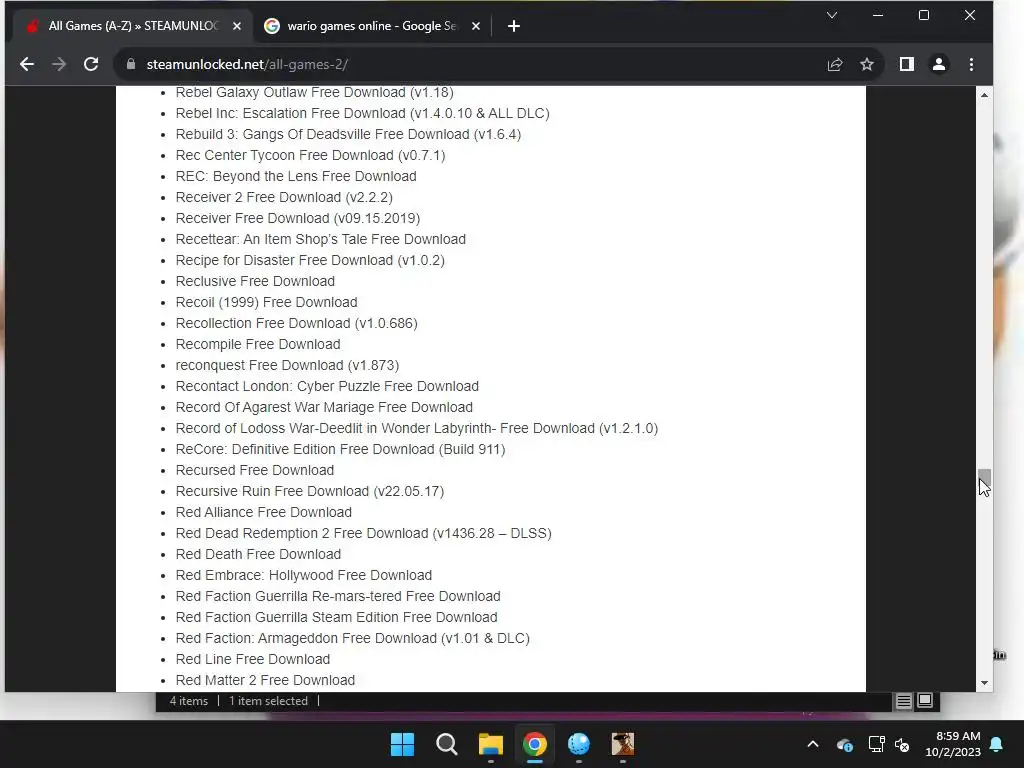Screen dimensions: 1024x768
Task: Switch to wario games online Google tab
Action: coord(372,26)
